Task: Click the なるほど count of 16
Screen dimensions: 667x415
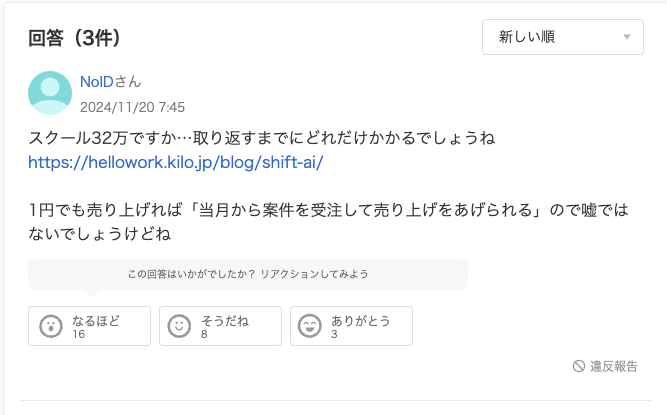Action: coord(79,334)
